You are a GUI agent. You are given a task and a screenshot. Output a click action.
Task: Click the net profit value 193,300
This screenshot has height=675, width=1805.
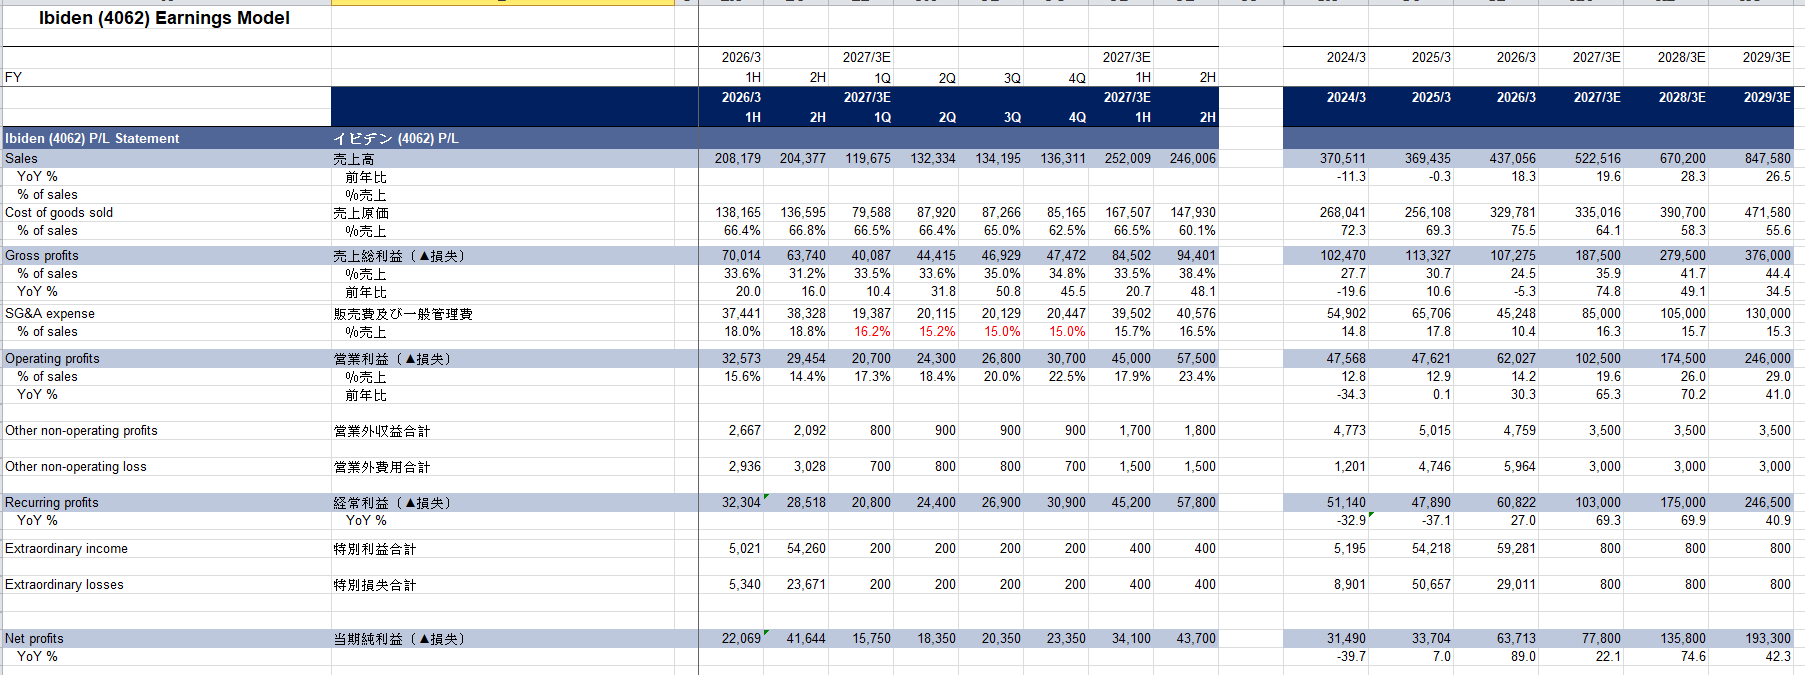pyautogui.click(x=1767, y=638)
